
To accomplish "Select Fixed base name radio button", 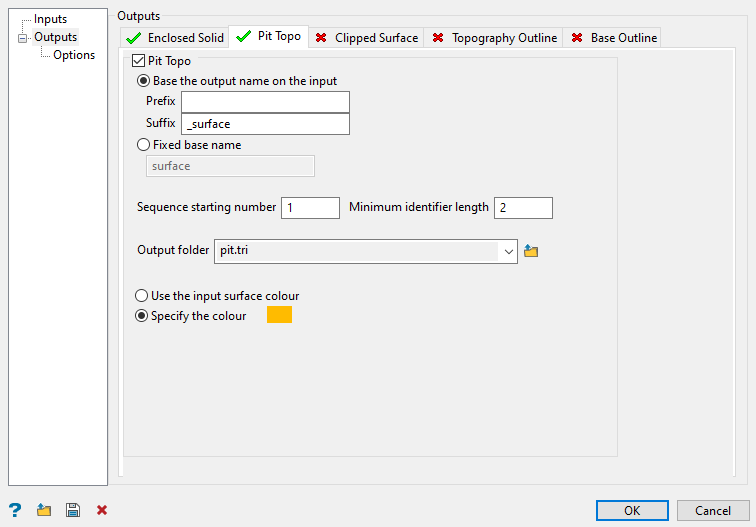I will tap(143, 145).
